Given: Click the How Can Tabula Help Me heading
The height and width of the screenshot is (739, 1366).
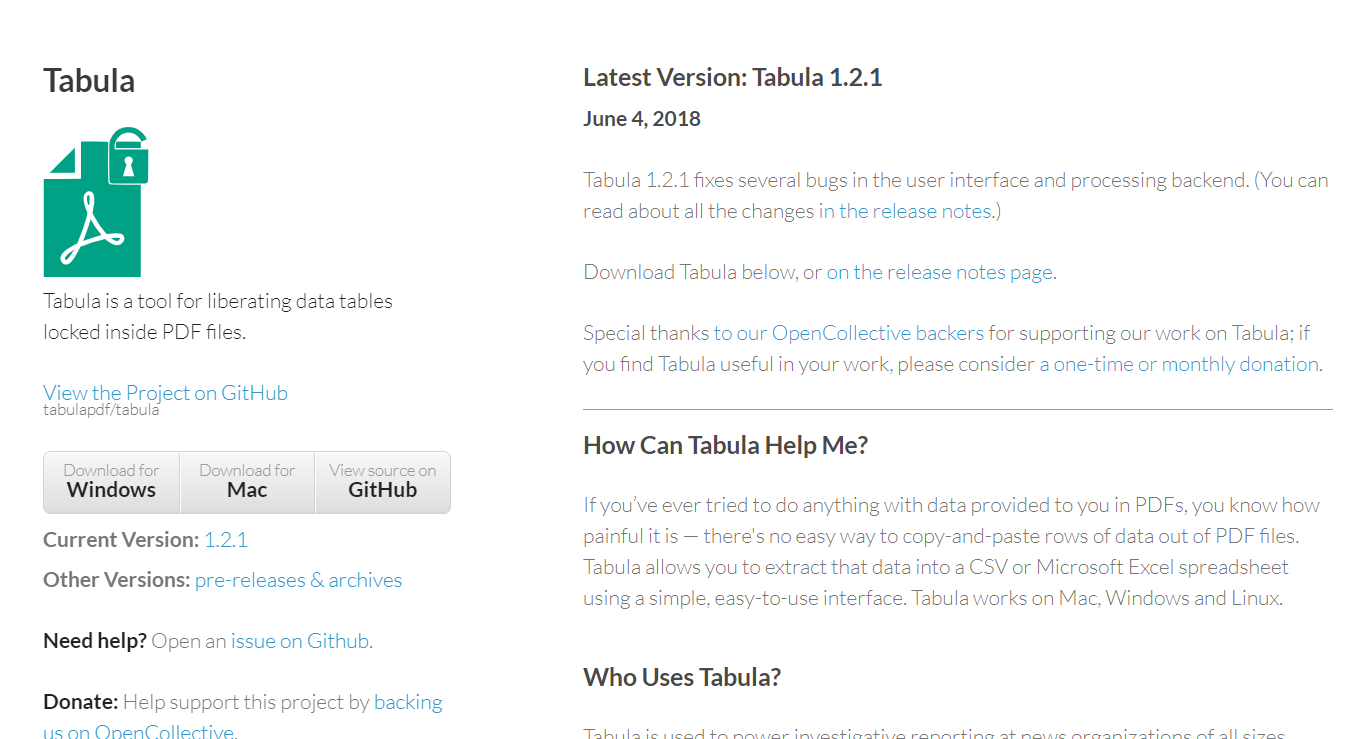Looking at the screenshot, I should (x=726, y=445).
